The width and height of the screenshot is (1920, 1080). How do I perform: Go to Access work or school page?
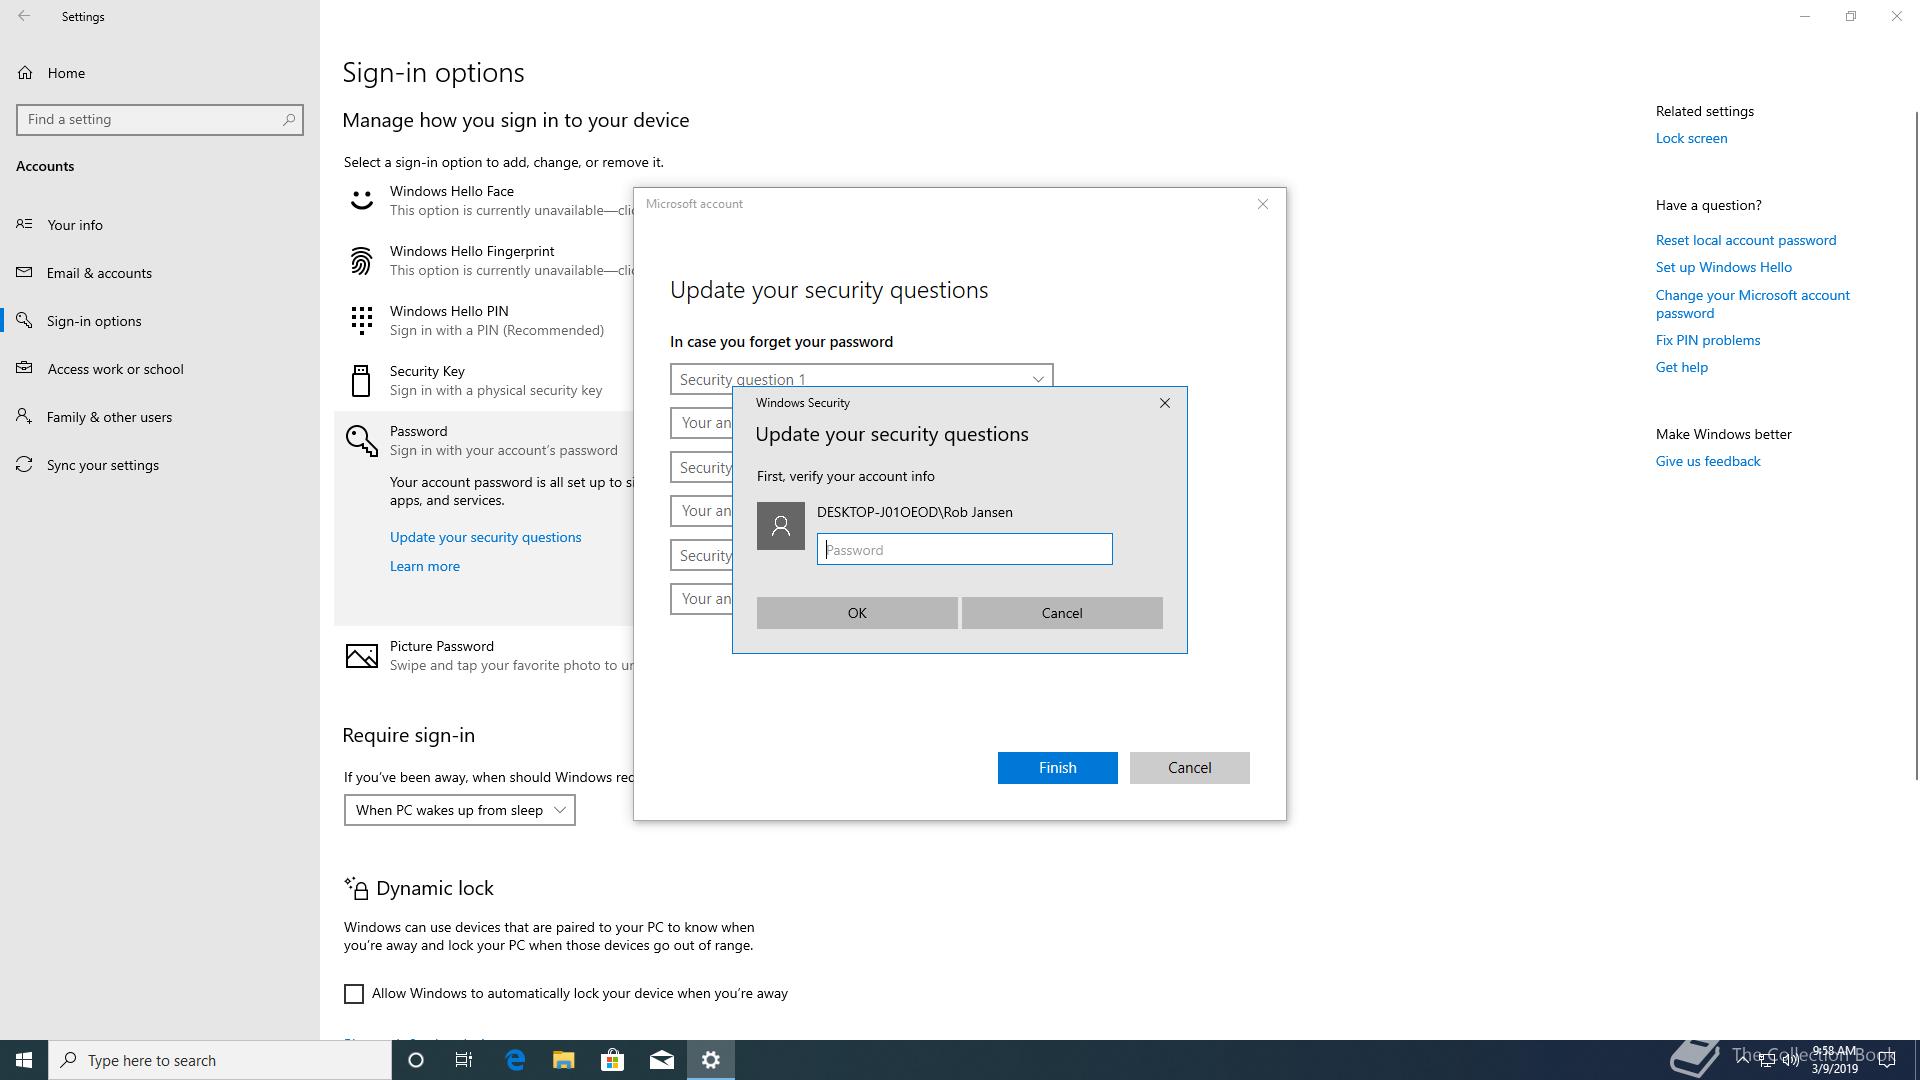click(160, 369)
